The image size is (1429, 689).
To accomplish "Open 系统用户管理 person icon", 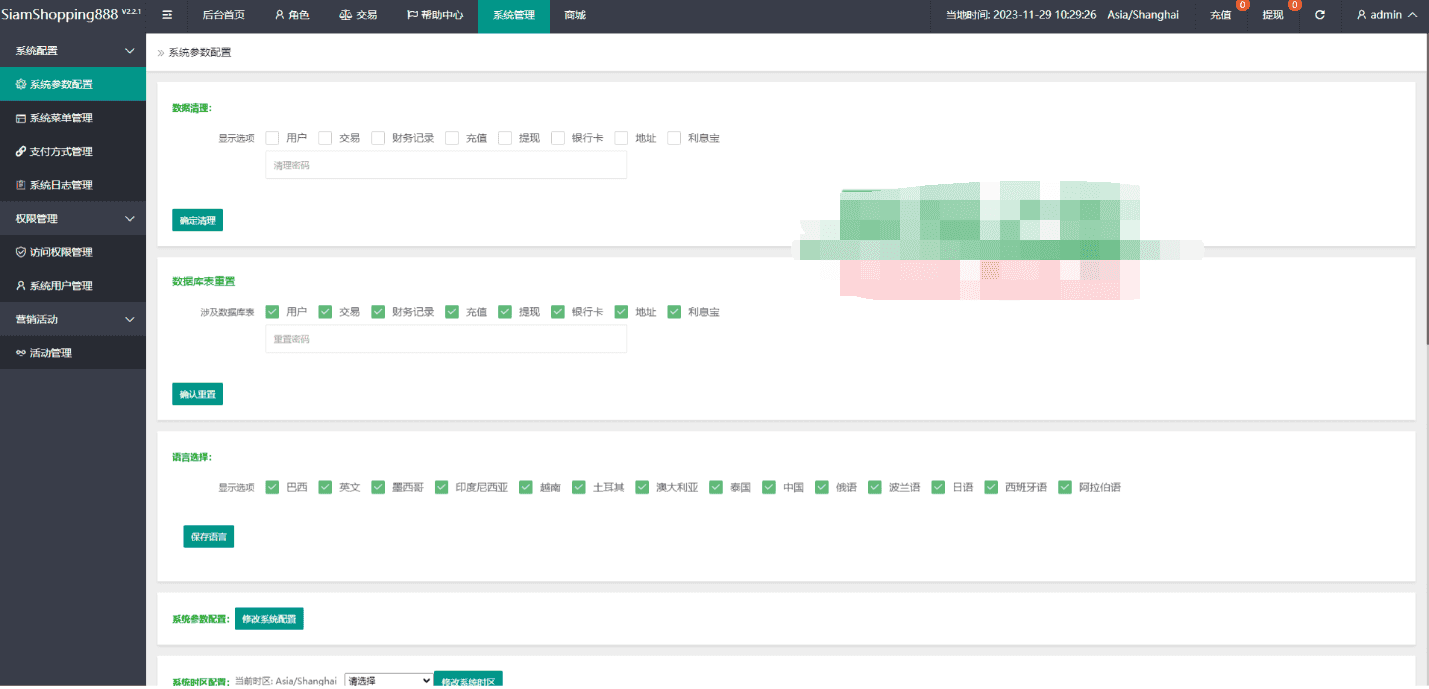I will tap(21, 286).
